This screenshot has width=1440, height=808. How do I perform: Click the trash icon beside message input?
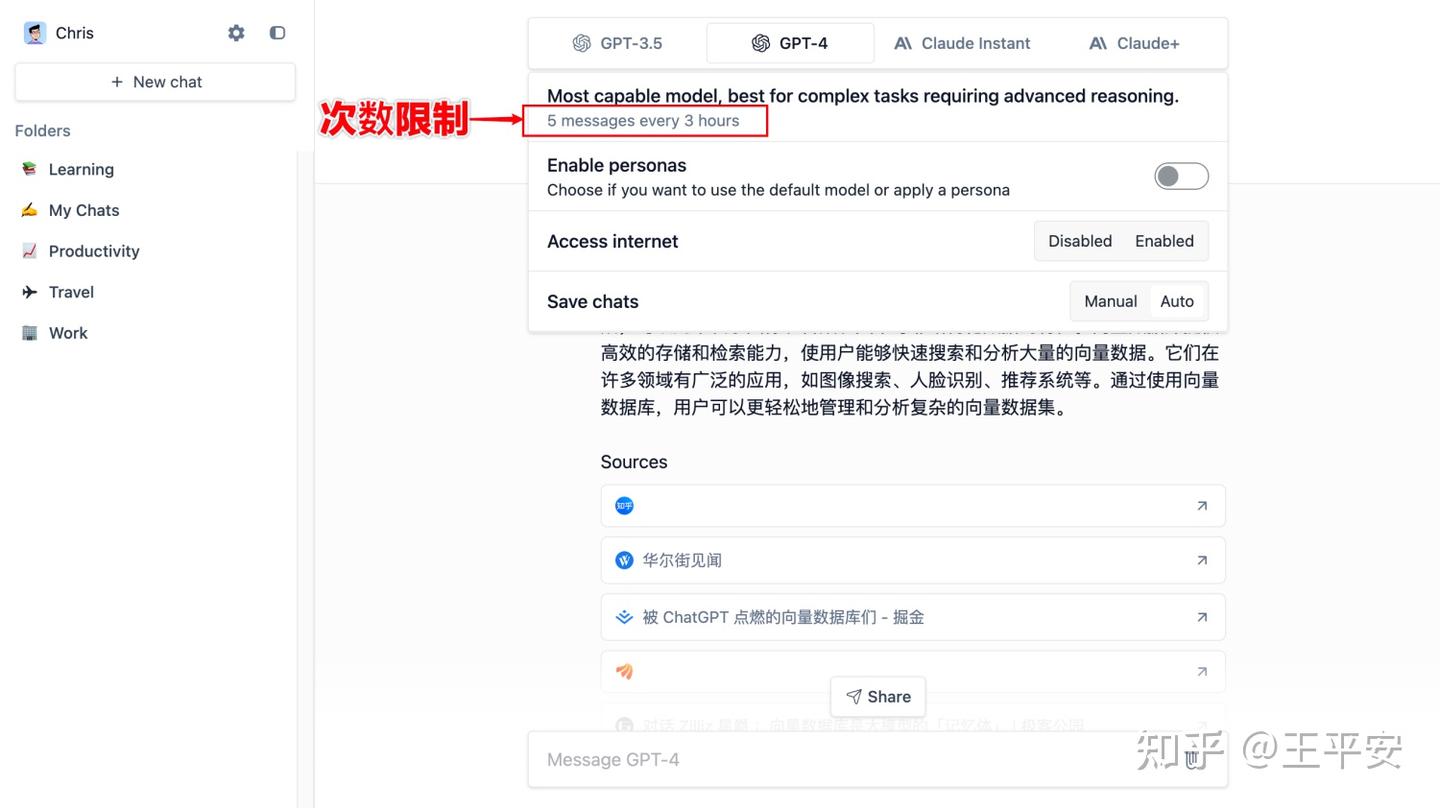coord(1191,760)
